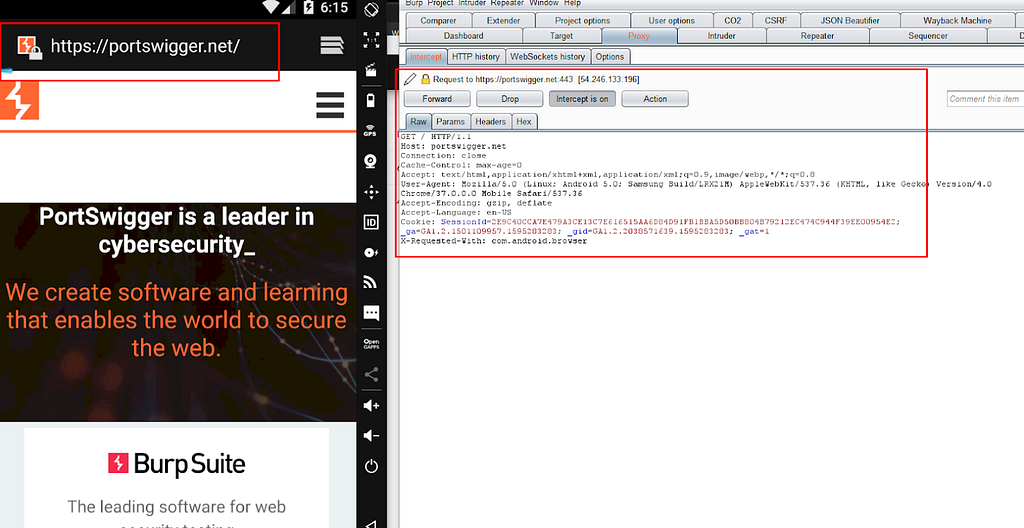Click the Comment this item field

(985, 99)
